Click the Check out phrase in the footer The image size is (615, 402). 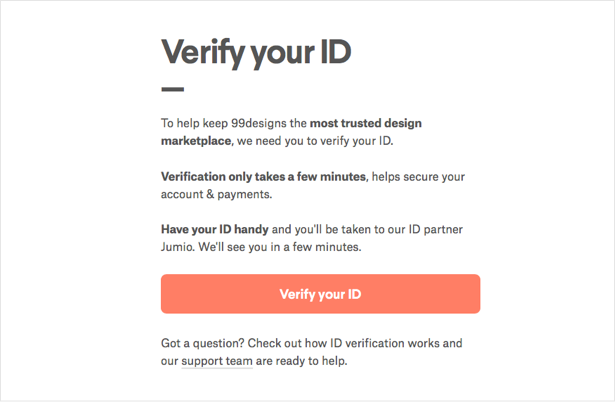[283, 343]
